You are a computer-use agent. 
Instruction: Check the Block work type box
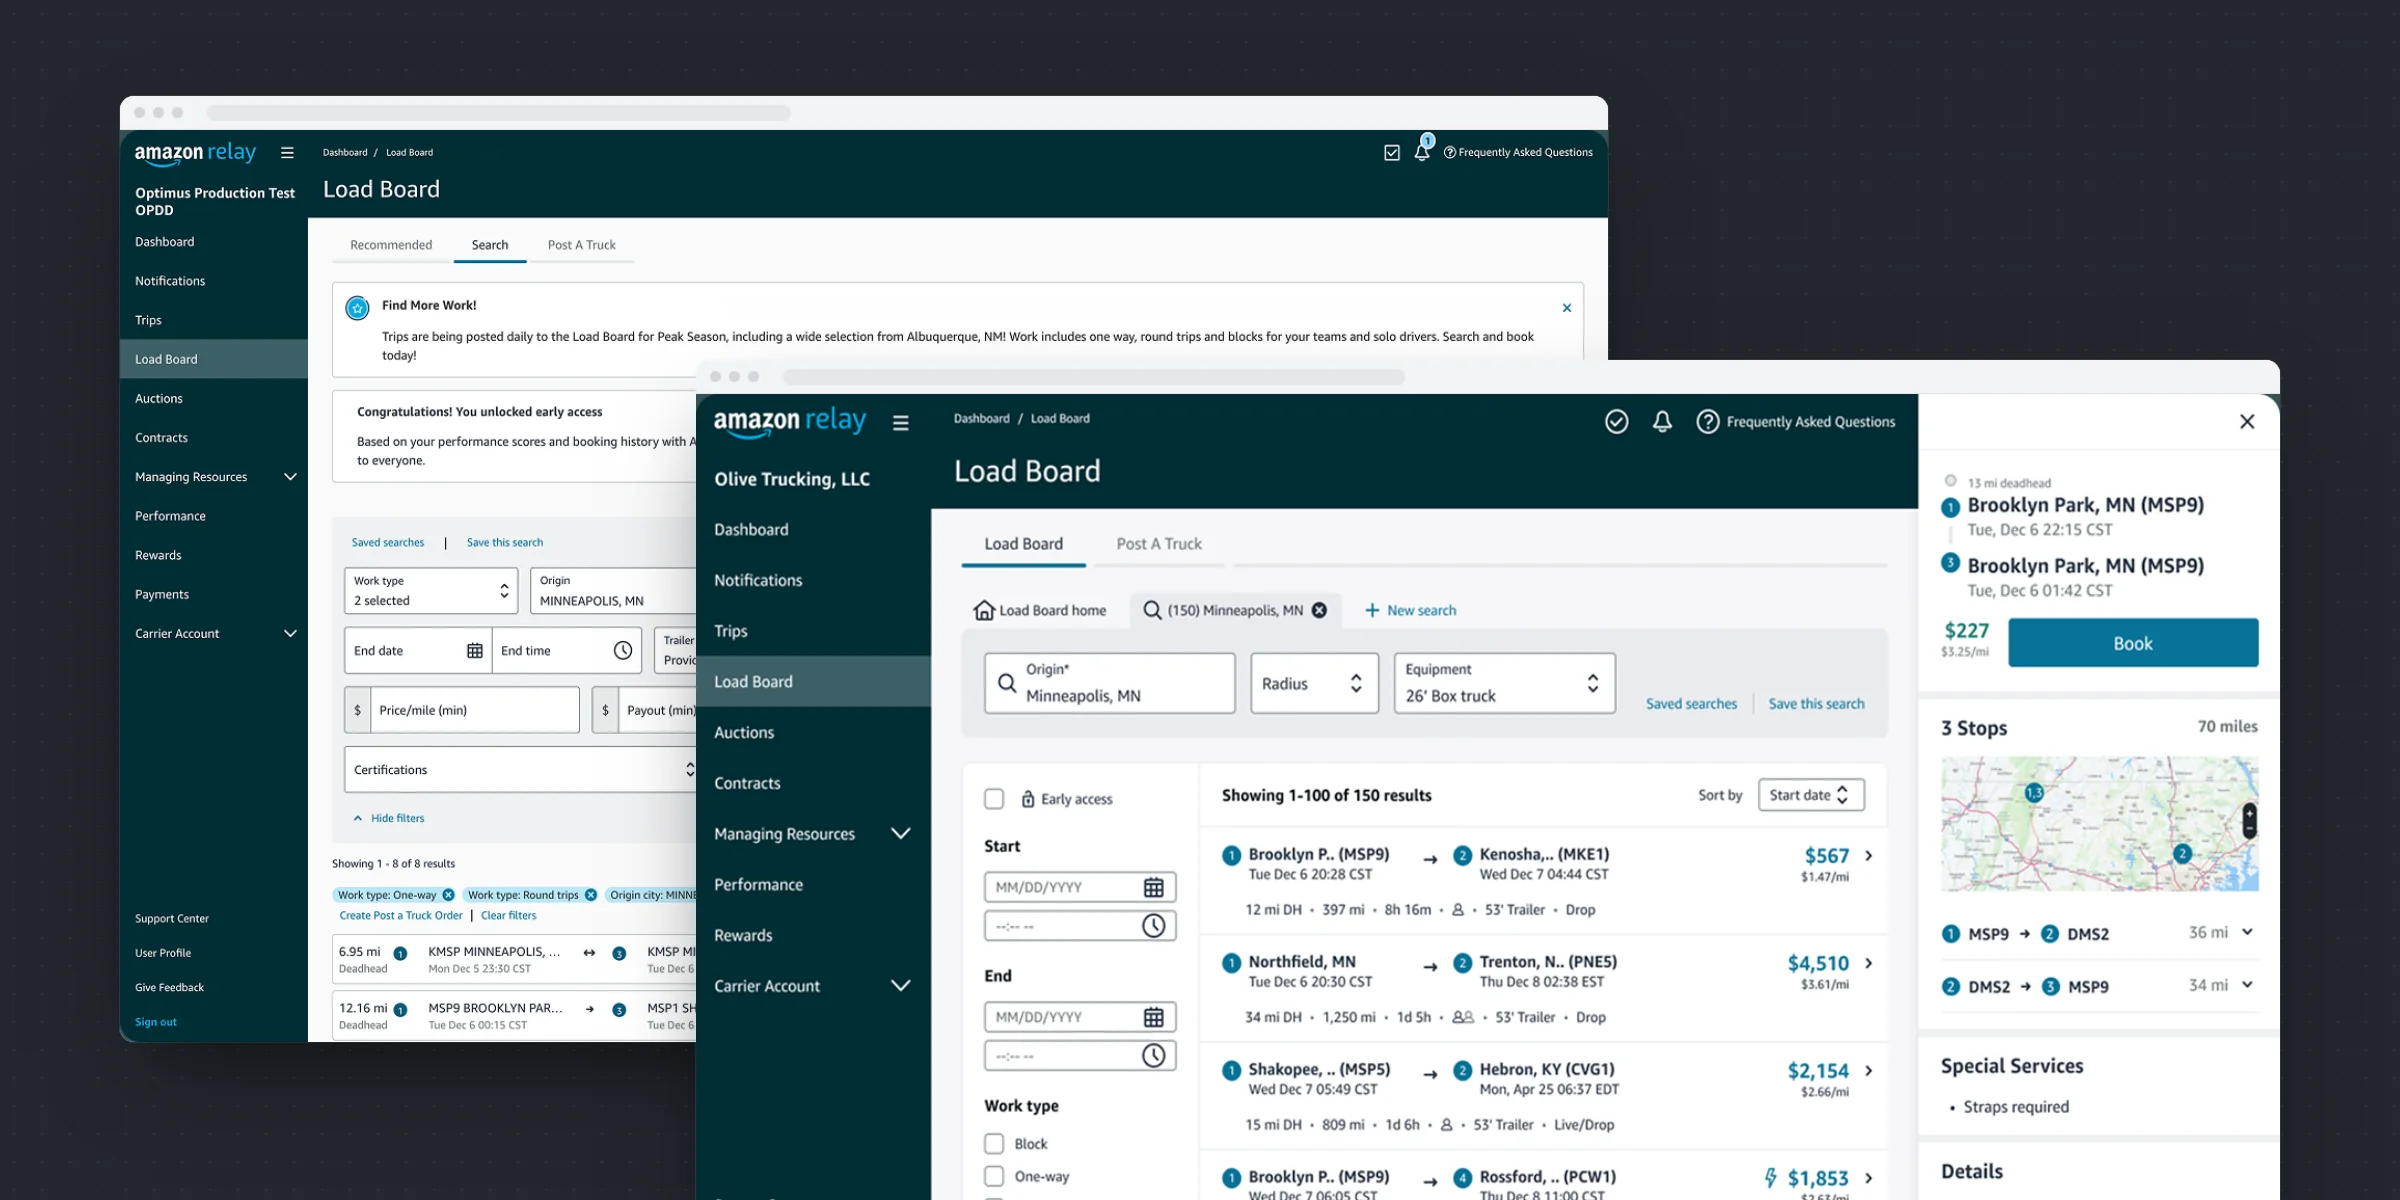994,1144
